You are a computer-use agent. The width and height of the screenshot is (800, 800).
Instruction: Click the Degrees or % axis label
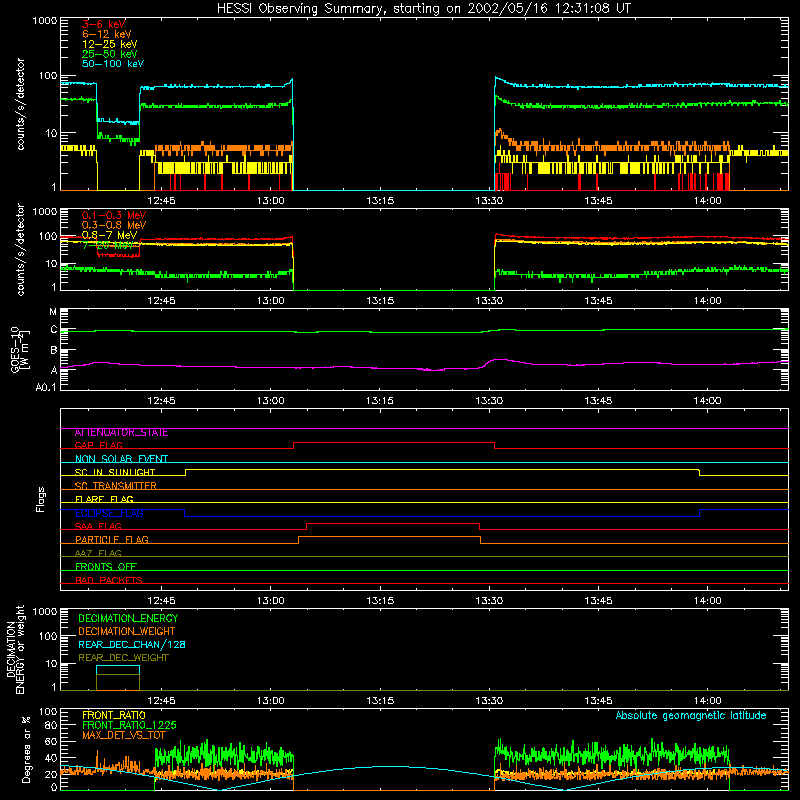(26, 749)
